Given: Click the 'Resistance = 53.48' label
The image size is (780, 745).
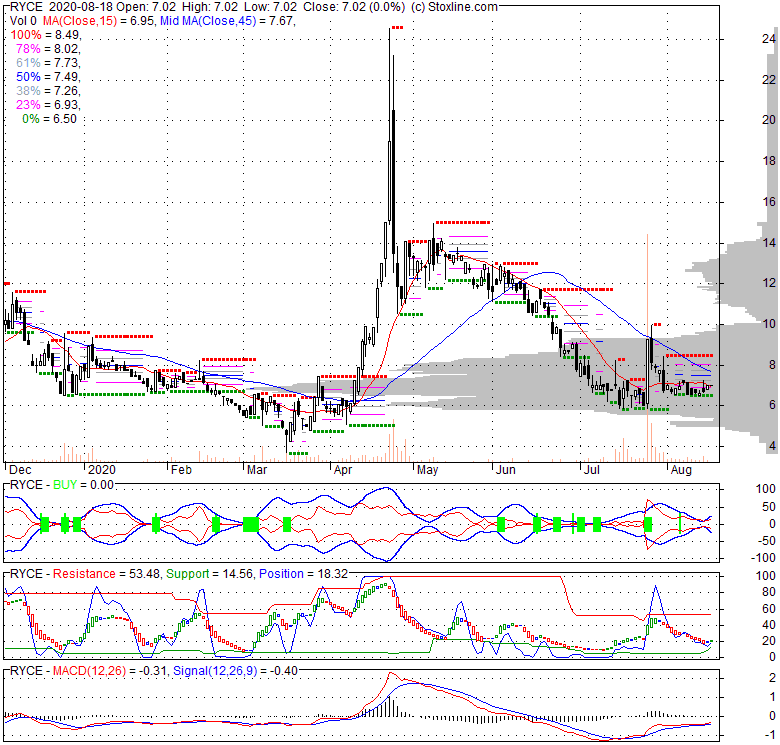Looking at the screenshot, I should (x=106, y=574).
